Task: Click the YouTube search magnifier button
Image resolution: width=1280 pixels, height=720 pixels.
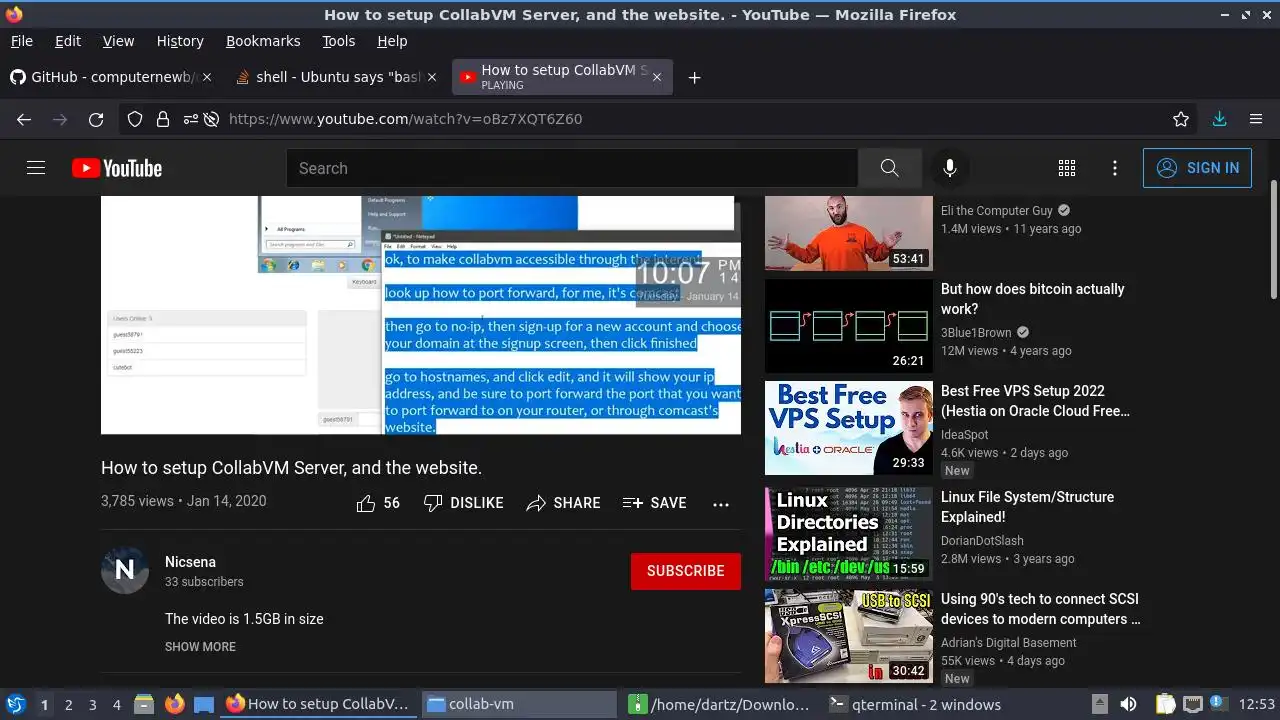Action: pyautogui.click(x=889, y=168)
